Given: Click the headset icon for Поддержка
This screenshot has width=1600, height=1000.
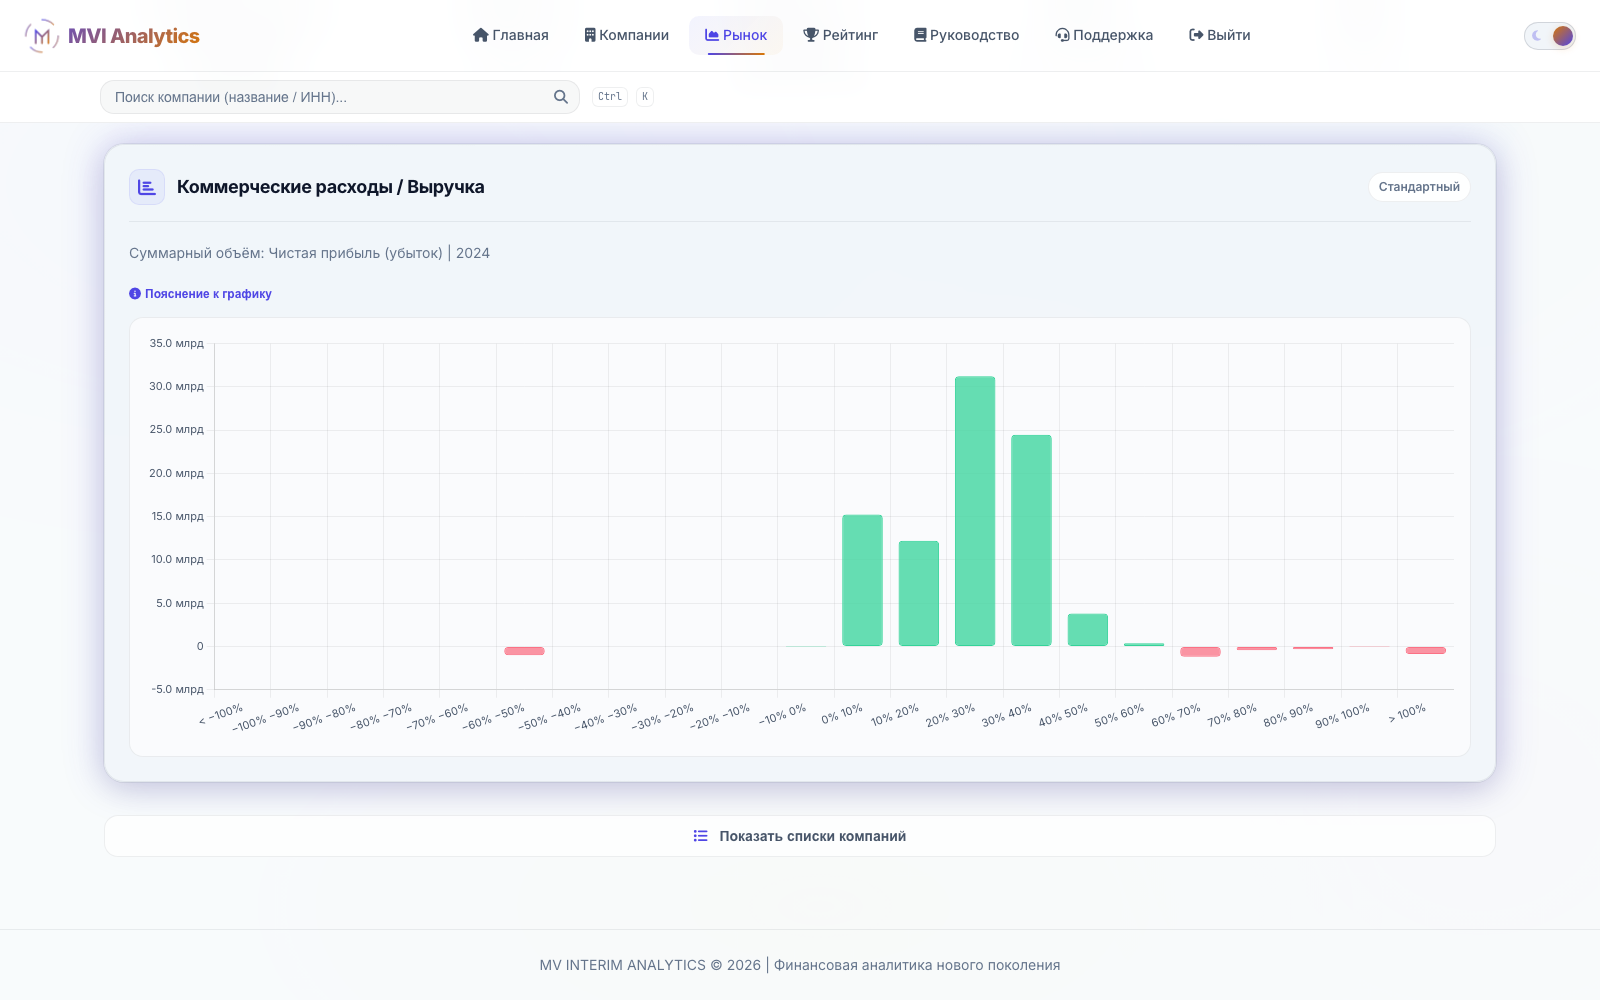Looking at the screenshot, I should 1062,35.
